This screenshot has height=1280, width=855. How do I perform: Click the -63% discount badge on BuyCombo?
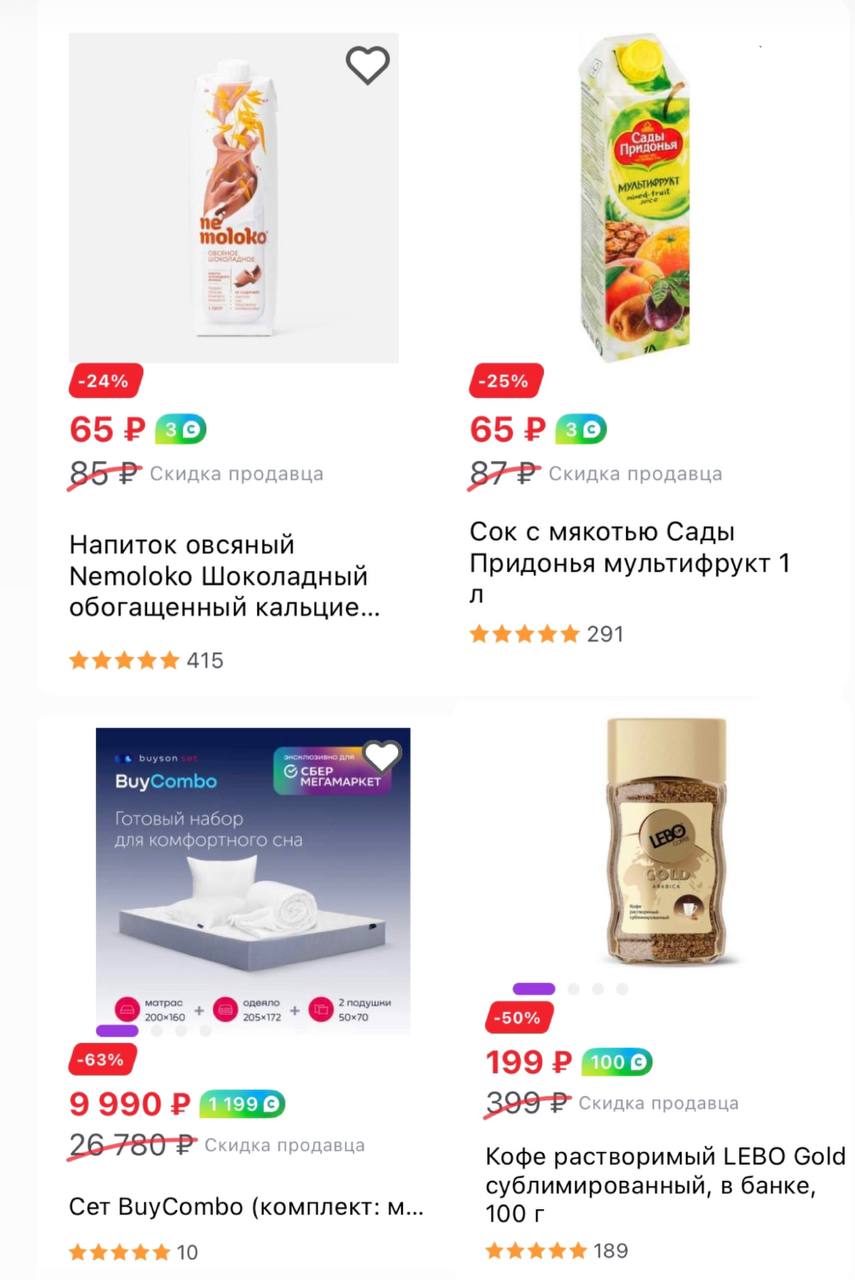102,1059
